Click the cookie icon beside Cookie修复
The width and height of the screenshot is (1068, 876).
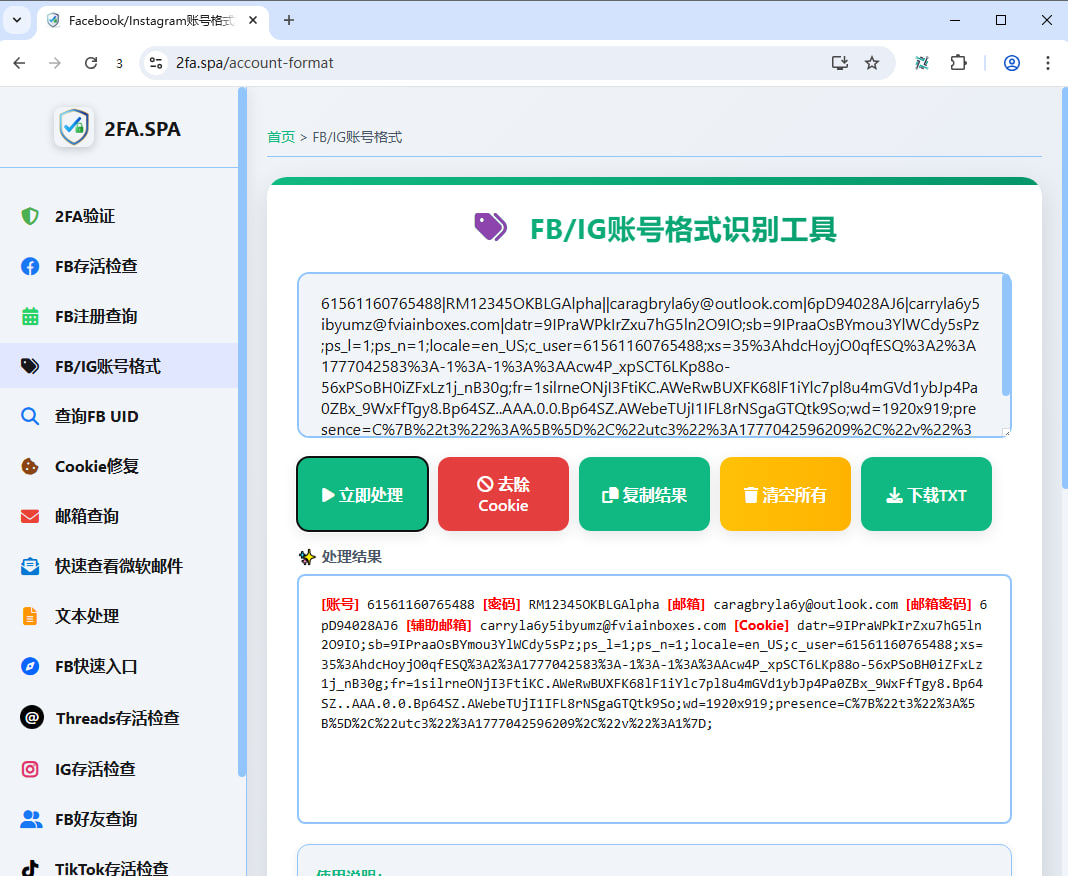click(30, 466)
